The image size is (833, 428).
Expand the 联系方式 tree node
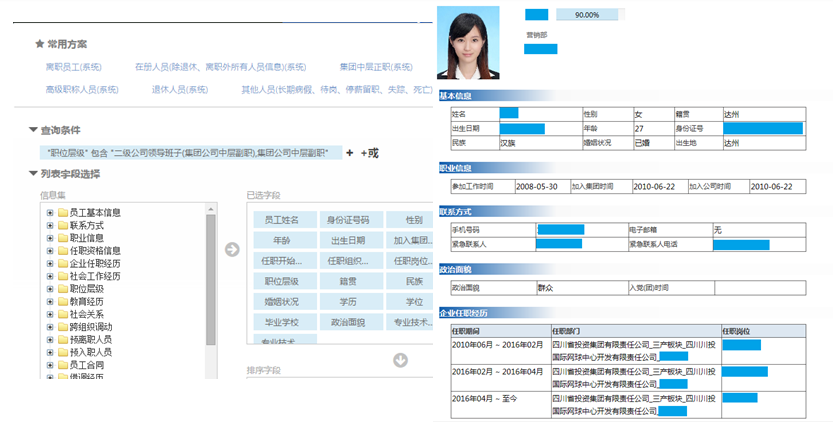49,226
